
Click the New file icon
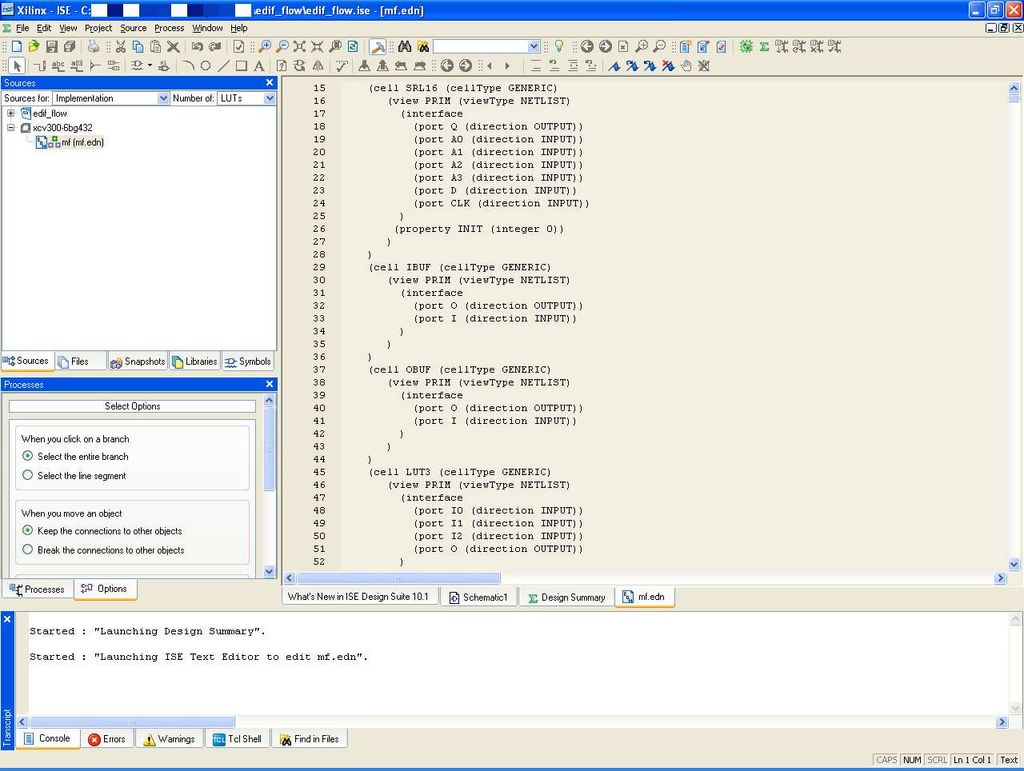click(16, 47)
